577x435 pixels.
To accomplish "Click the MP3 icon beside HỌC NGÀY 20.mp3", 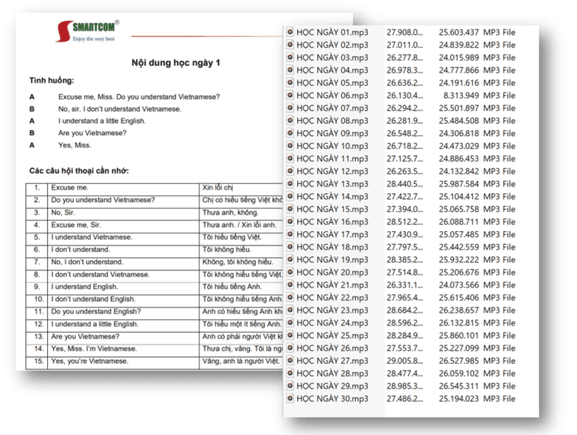I will (x=290, y=272).
